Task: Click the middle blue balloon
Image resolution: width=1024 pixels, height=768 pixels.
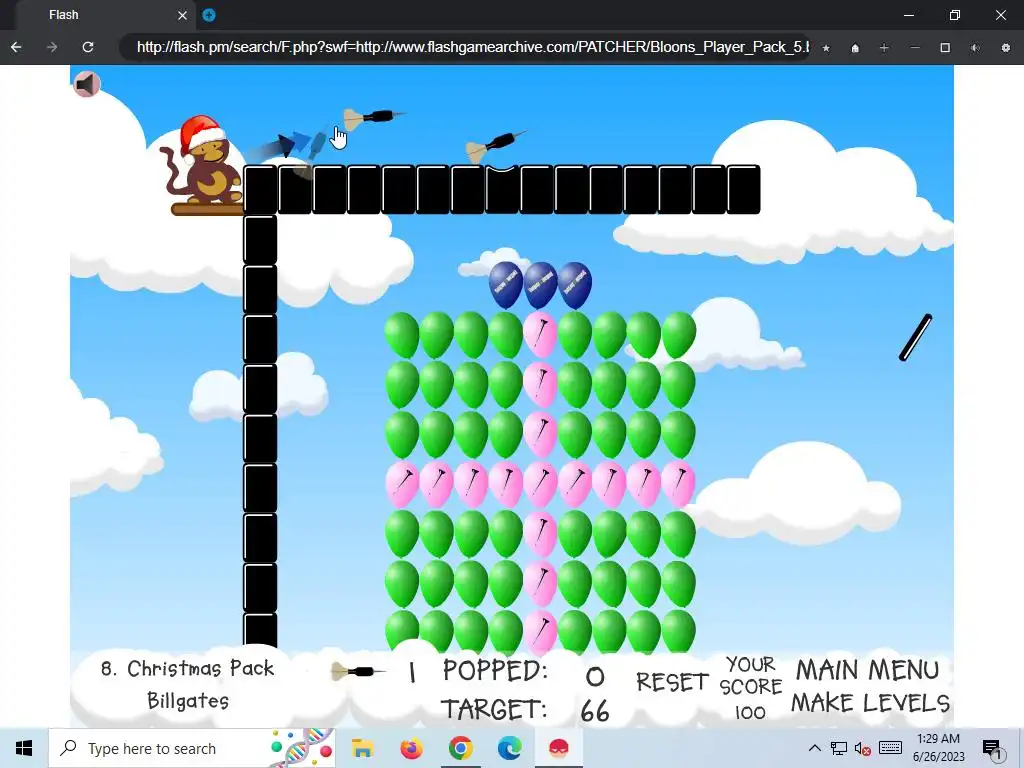Action: [x=540, y=285]
